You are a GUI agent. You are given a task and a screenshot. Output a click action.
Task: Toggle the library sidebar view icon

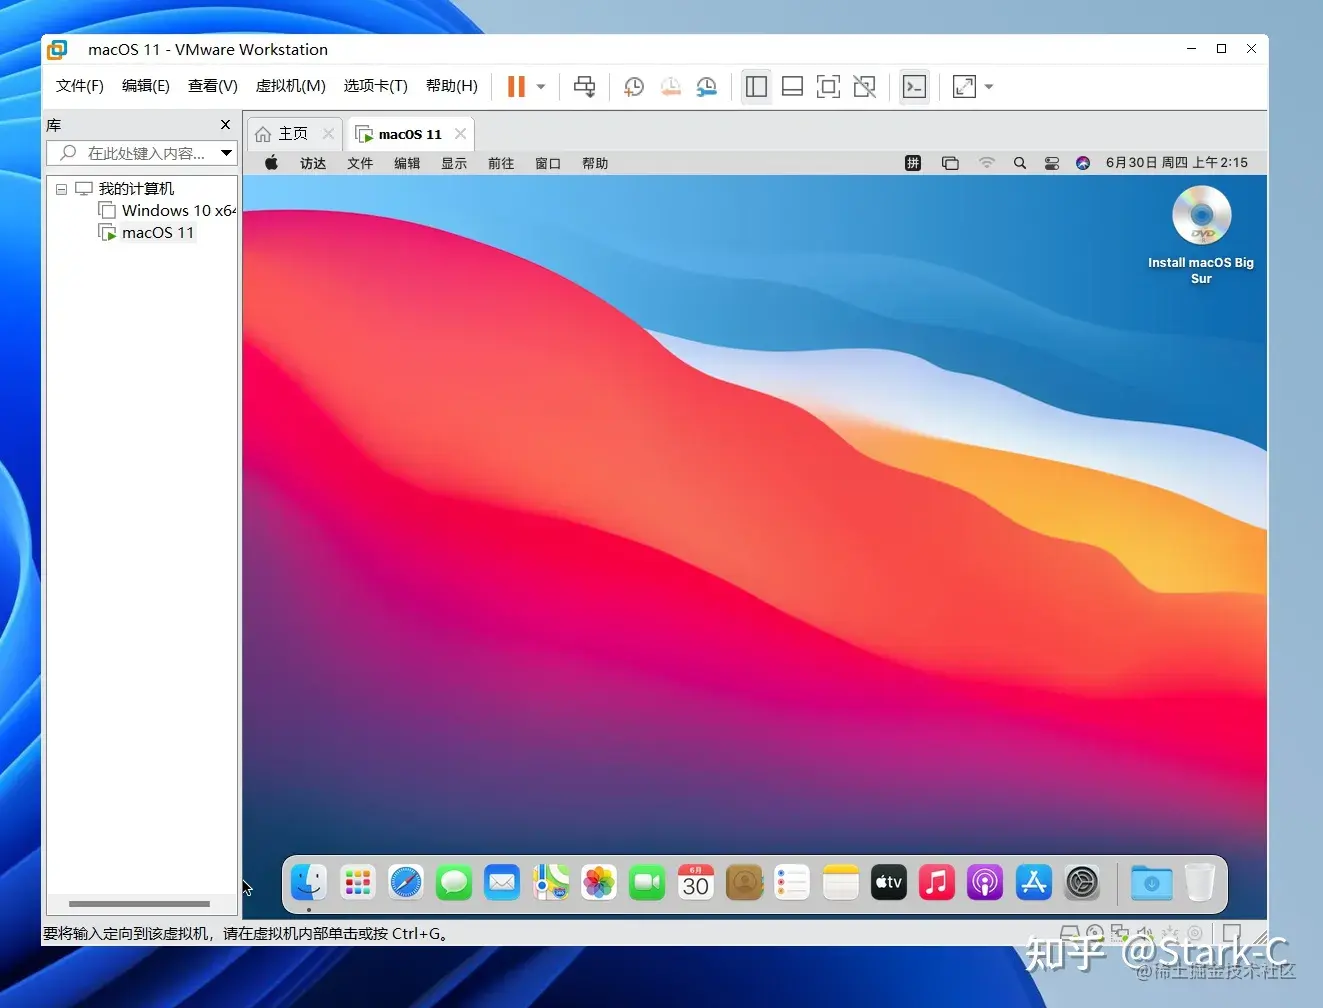coord(757,87)
